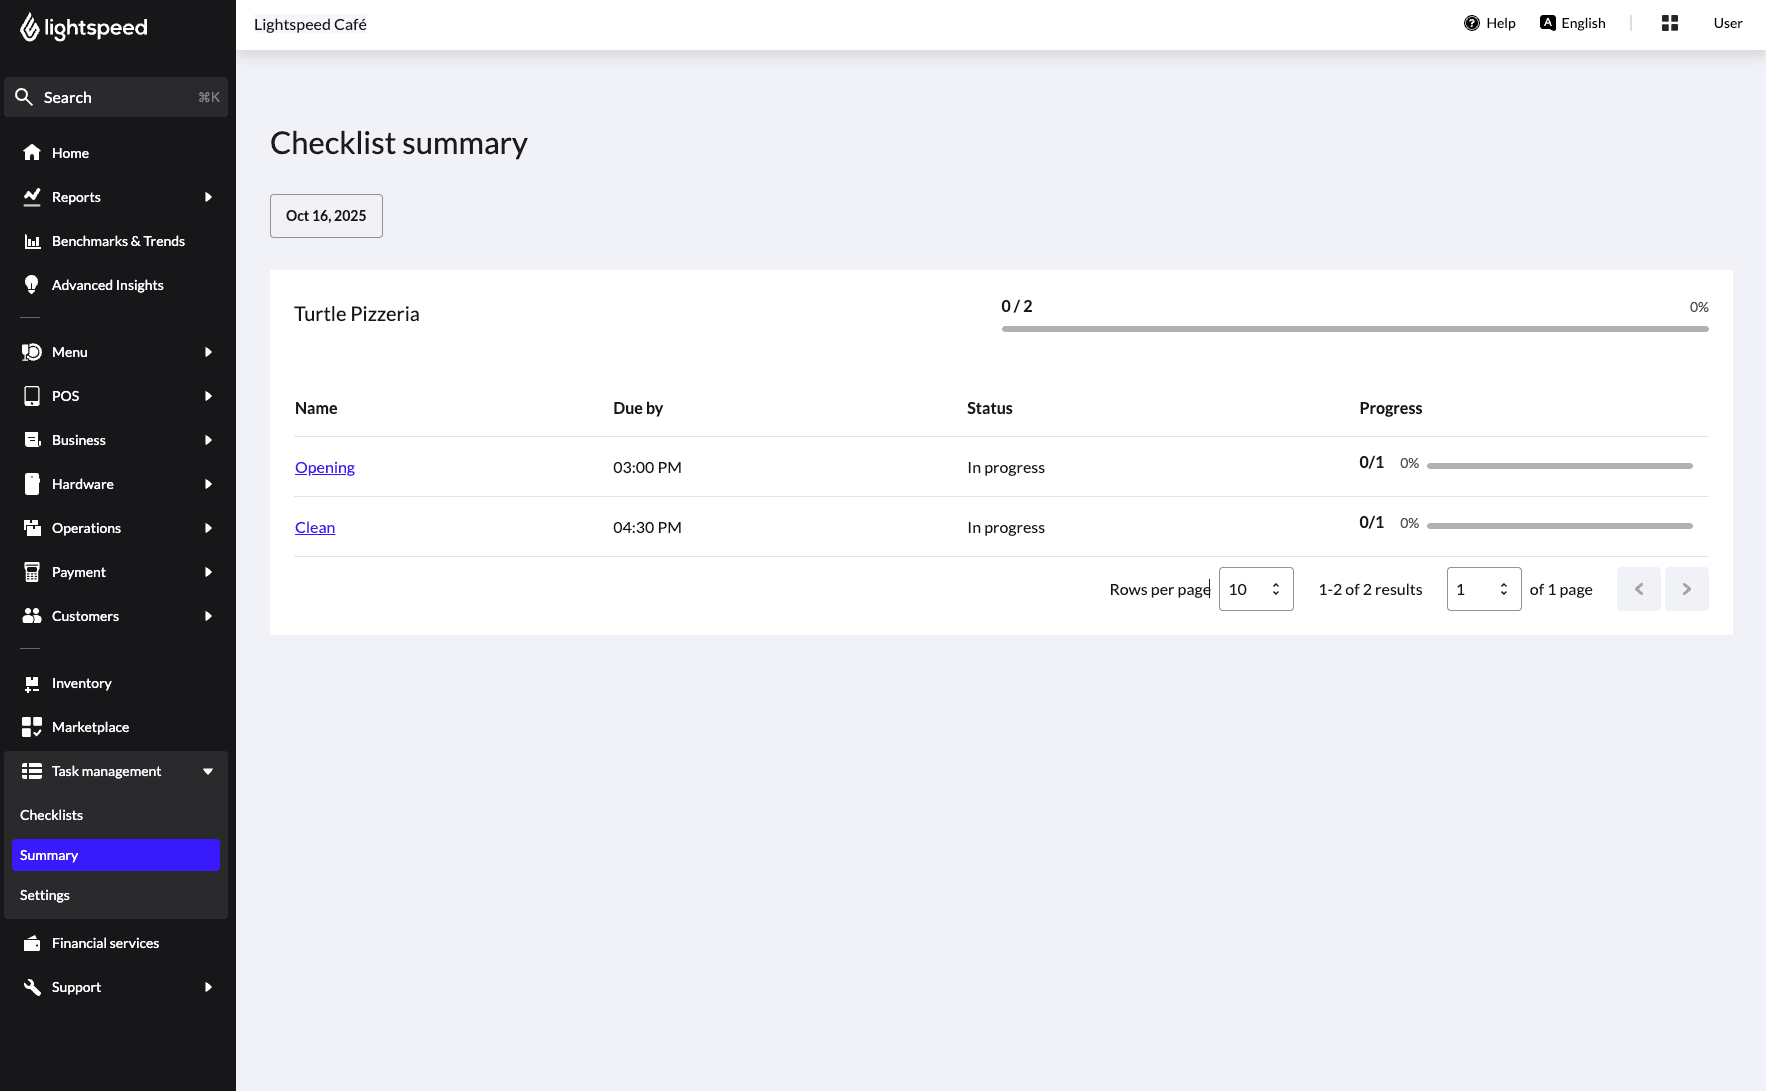Open the Opening checklist link
1766x1091 pixels.
point(324,467)
